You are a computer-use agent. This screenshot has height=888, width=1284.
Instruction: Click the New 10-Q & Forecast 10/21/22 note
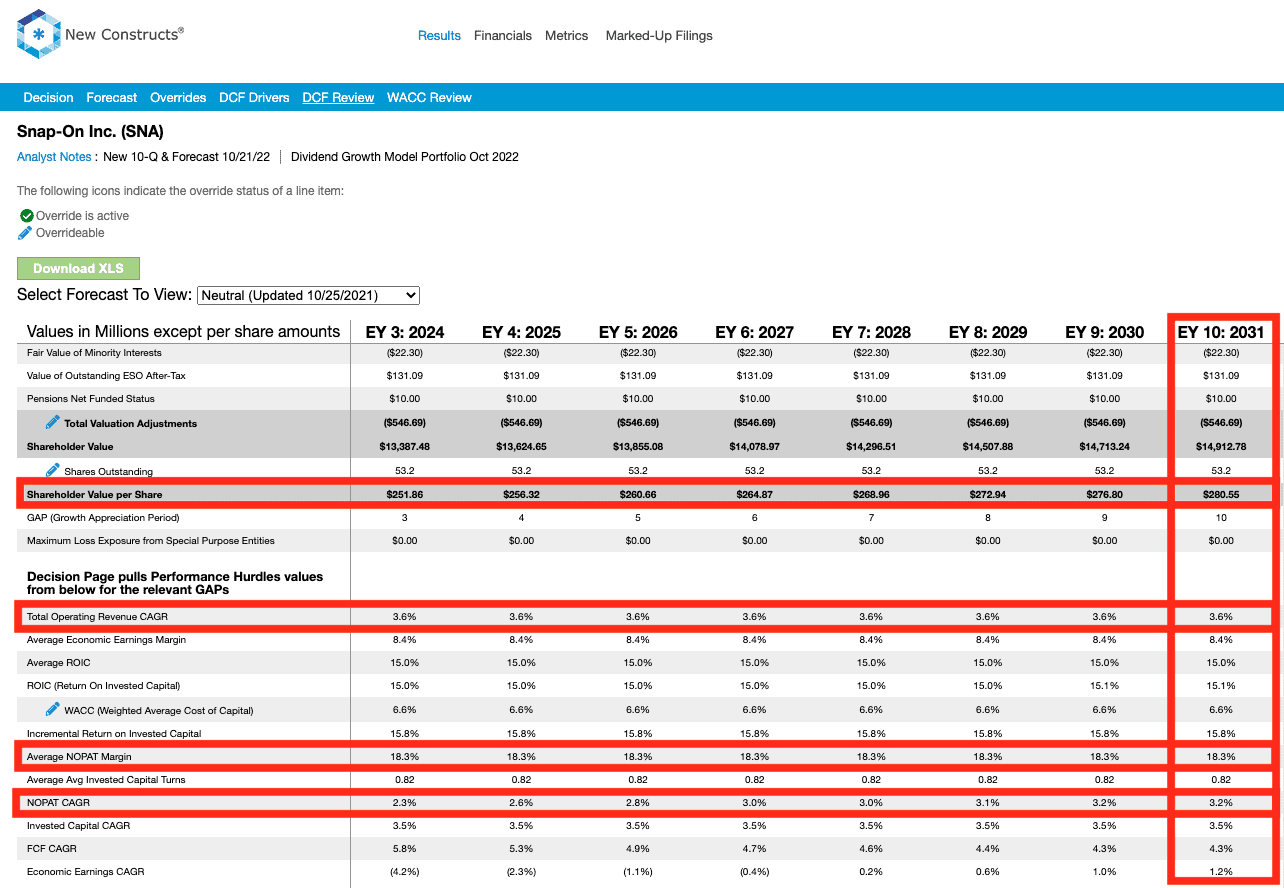coord(188,157)
